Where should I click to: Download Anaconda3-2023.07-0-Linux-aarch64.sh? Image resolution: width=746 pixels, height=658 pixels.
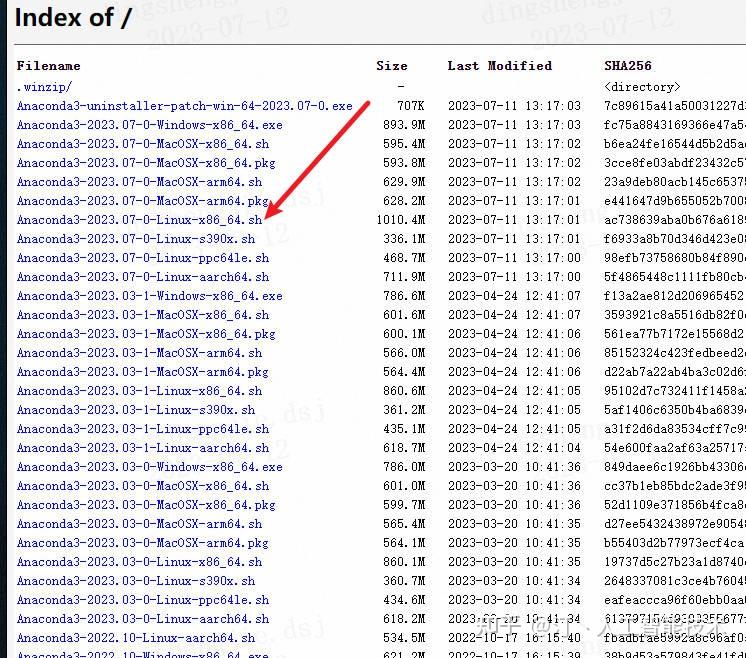point(143,277)
